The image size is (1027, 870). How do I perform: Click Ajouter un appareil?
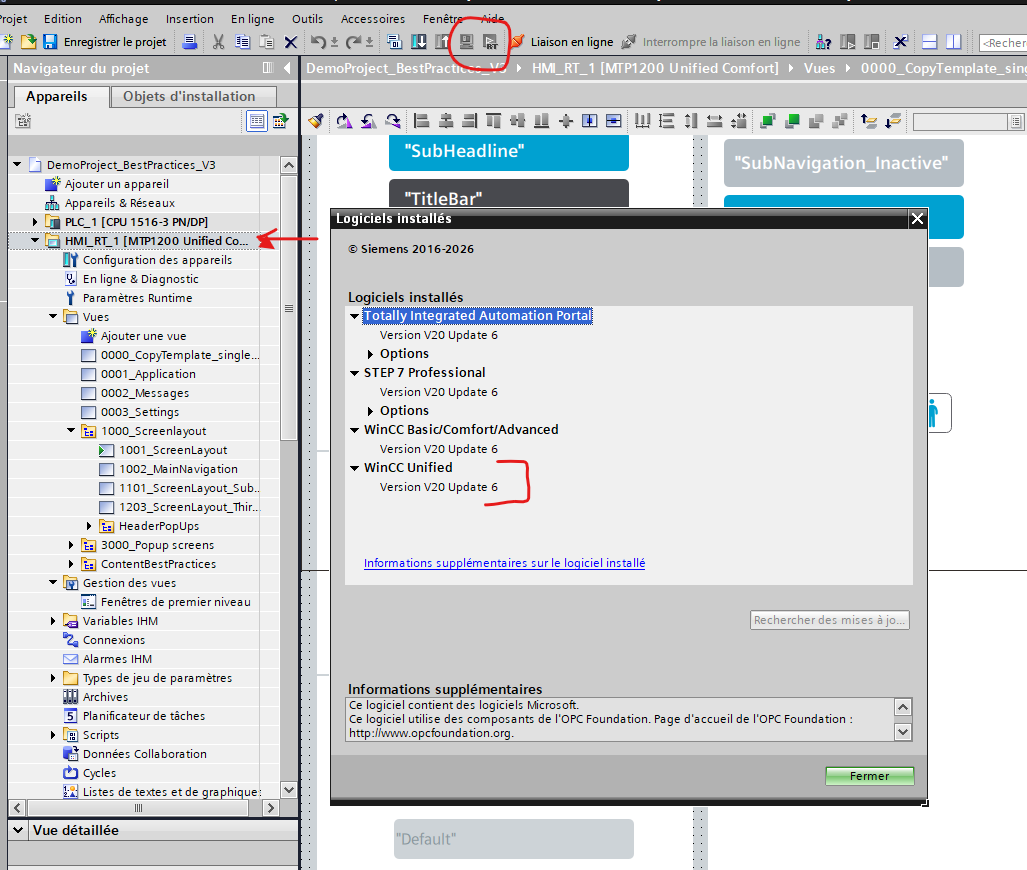(117, 183)
